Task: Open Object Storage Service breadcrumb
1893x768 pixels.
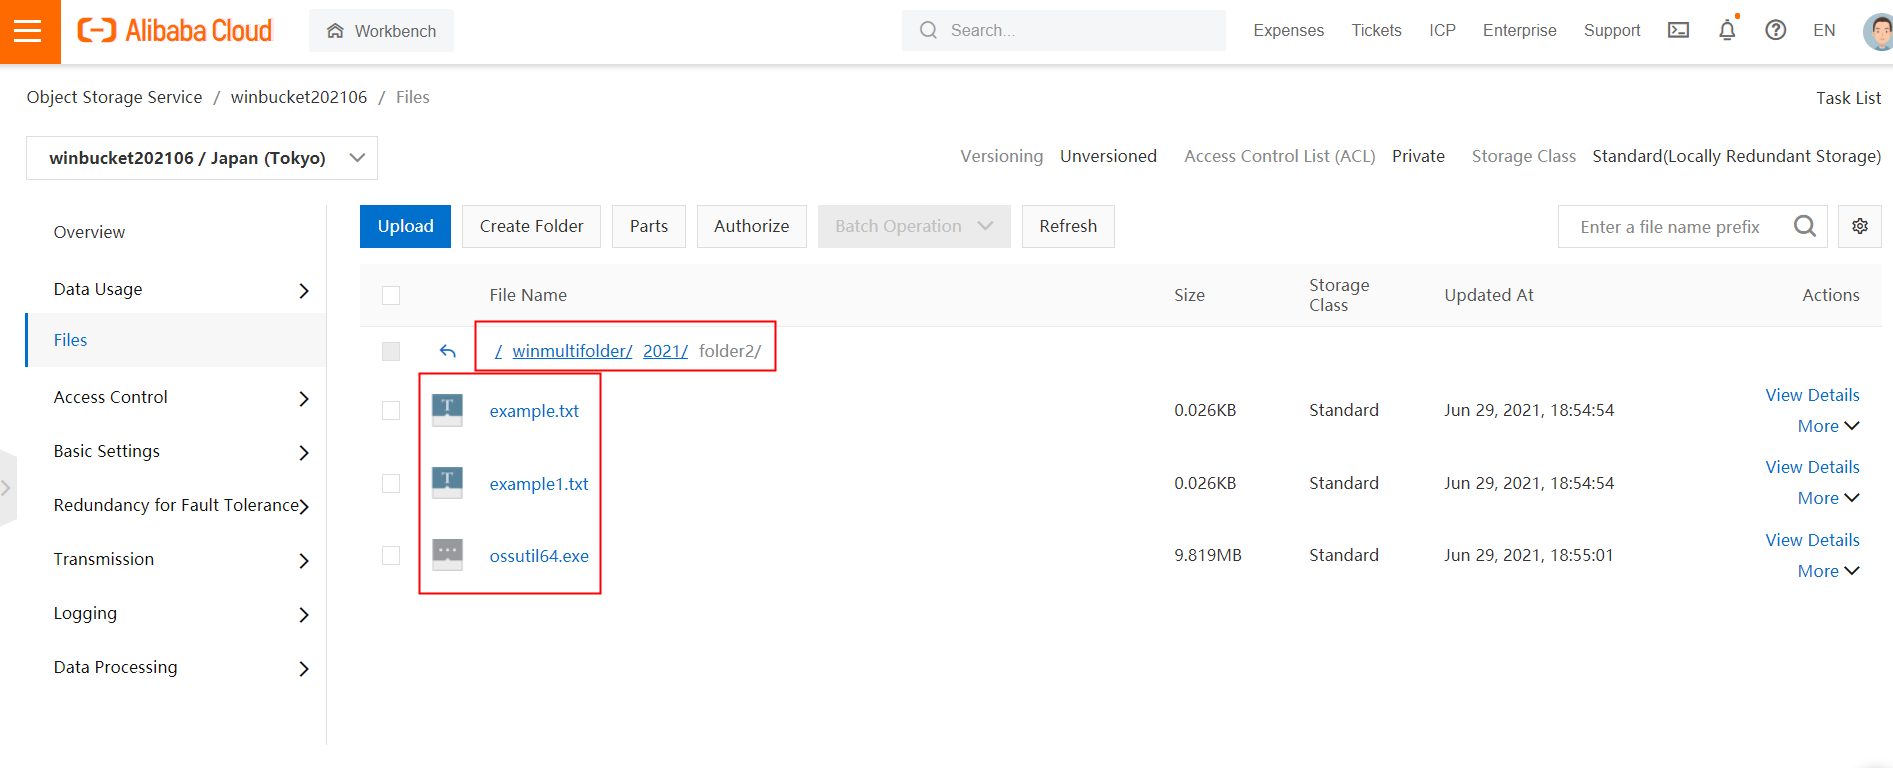Action: coord(114,97)
